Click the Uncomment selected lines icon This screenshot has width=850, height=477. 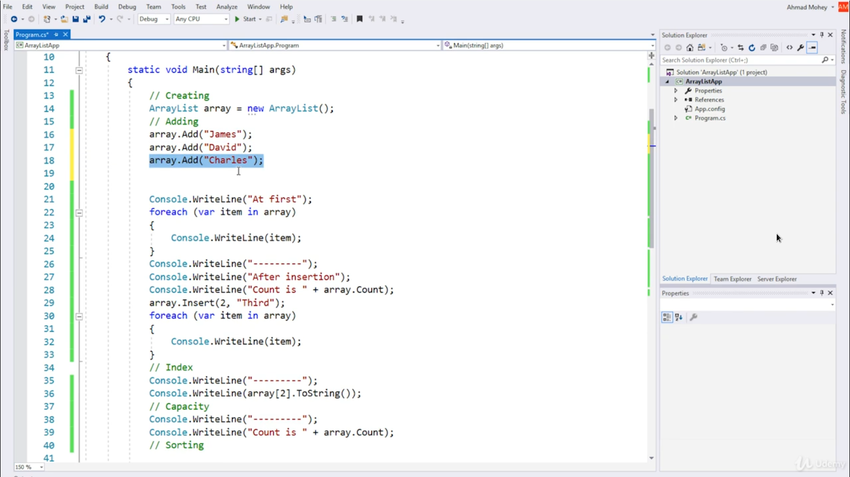pos(318,19)
